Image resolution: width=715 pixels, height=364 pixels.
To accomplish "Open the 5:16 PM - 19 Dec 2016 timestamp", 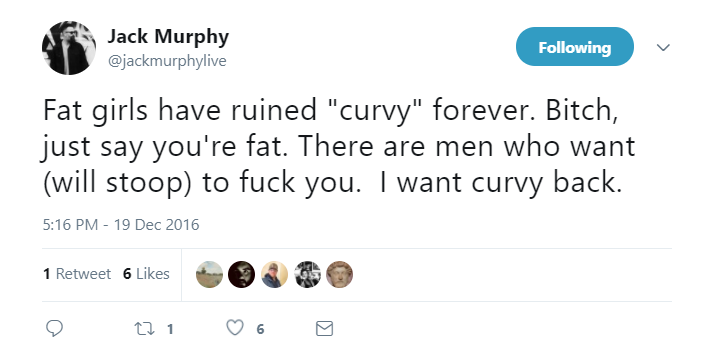I will pos(121,224).
